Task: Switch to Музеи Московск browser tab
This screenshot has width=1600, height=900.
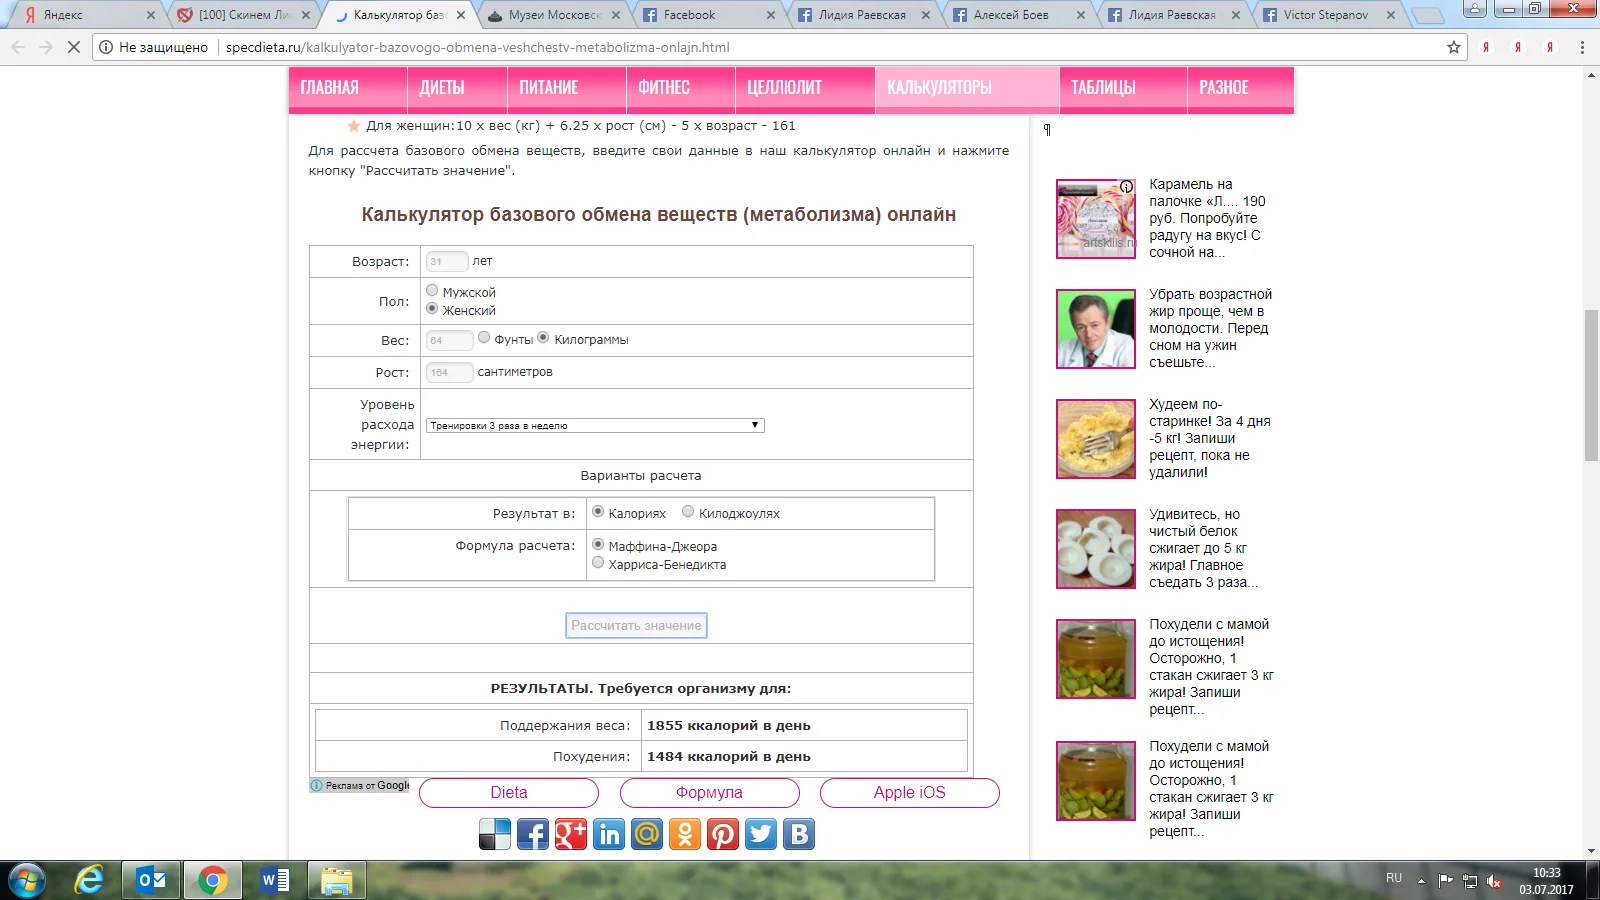Action: pyautogui.click(x=553, y=15)
